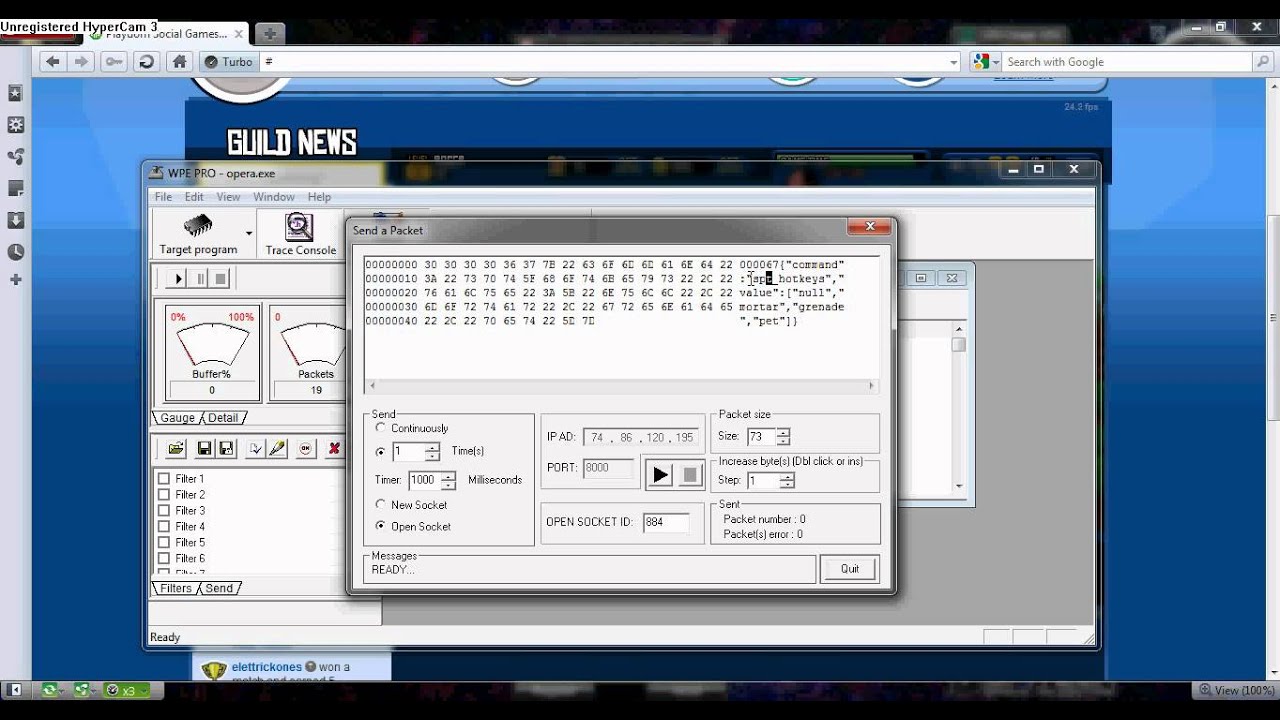This screenshot has height=720, width=1280.
Task: Click the Step value spinner arrows
Action: [x=787, y=480]
